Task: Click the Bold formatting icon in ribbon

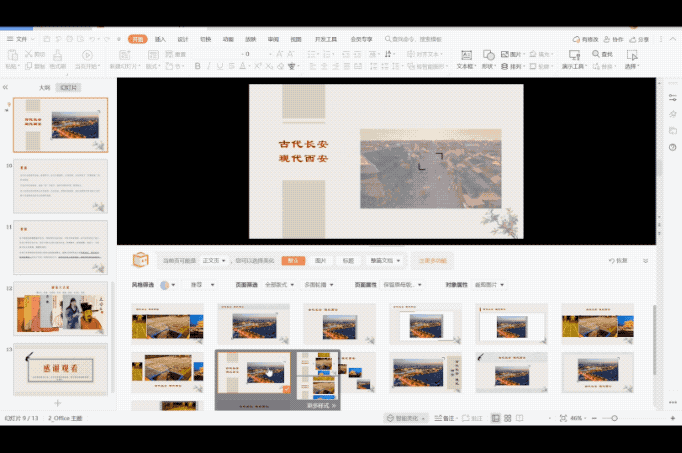Action: coord(197,67)
